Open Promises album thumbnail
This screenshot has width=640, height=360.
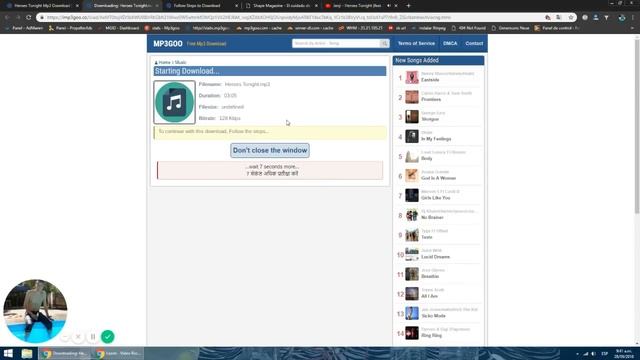(x=412, y=97)
